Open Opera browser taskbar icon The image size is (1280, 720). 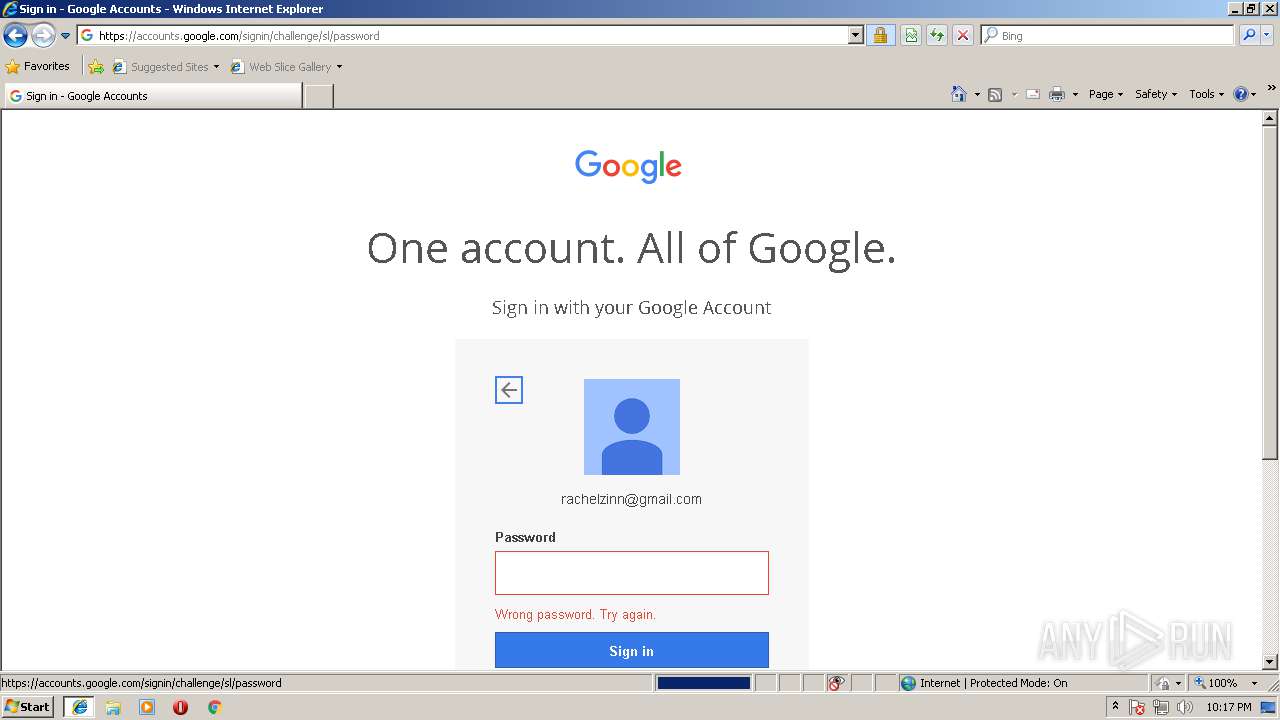tap(180, 707)
